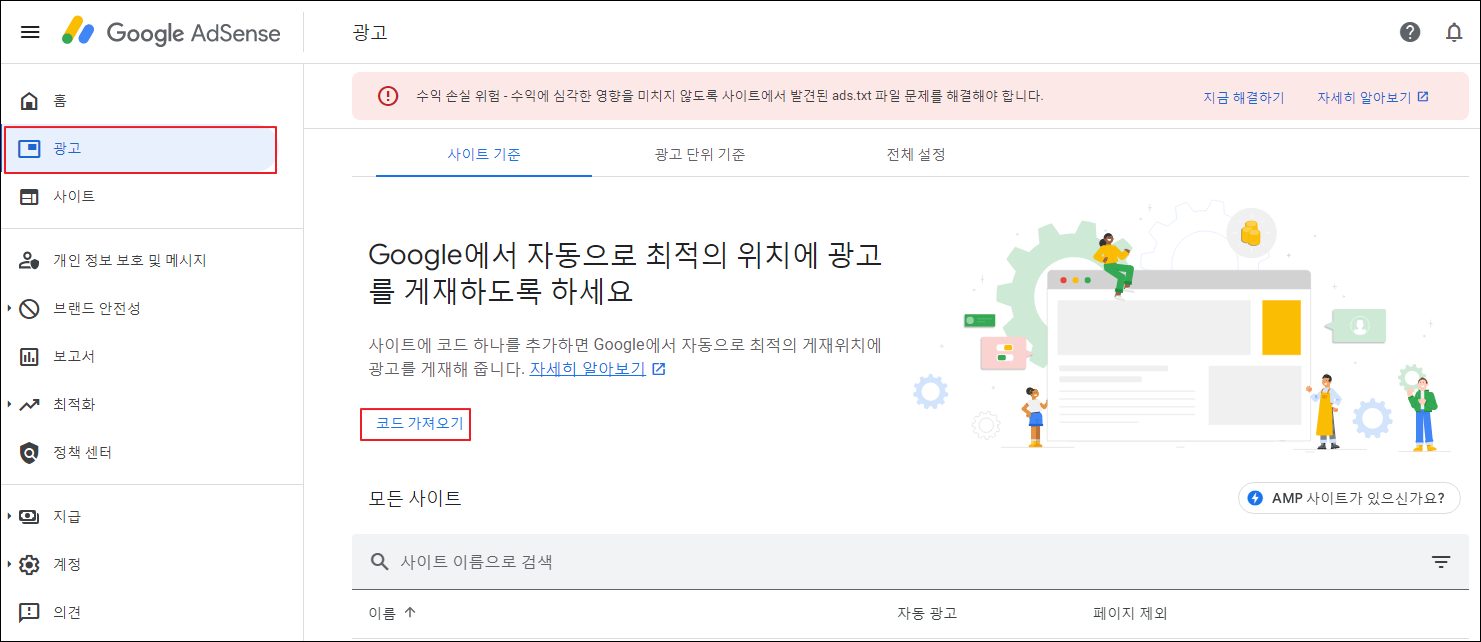Click the 모든 사이트 heading
Screen dimensions: 1481x642
(x=415, y=498)
